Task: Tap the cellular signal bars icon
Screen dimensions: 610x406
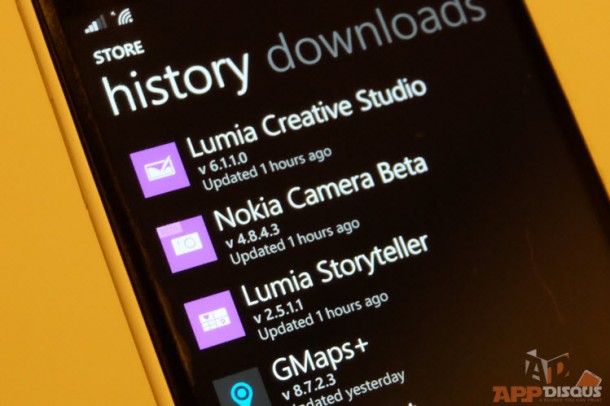Action: 96,24
